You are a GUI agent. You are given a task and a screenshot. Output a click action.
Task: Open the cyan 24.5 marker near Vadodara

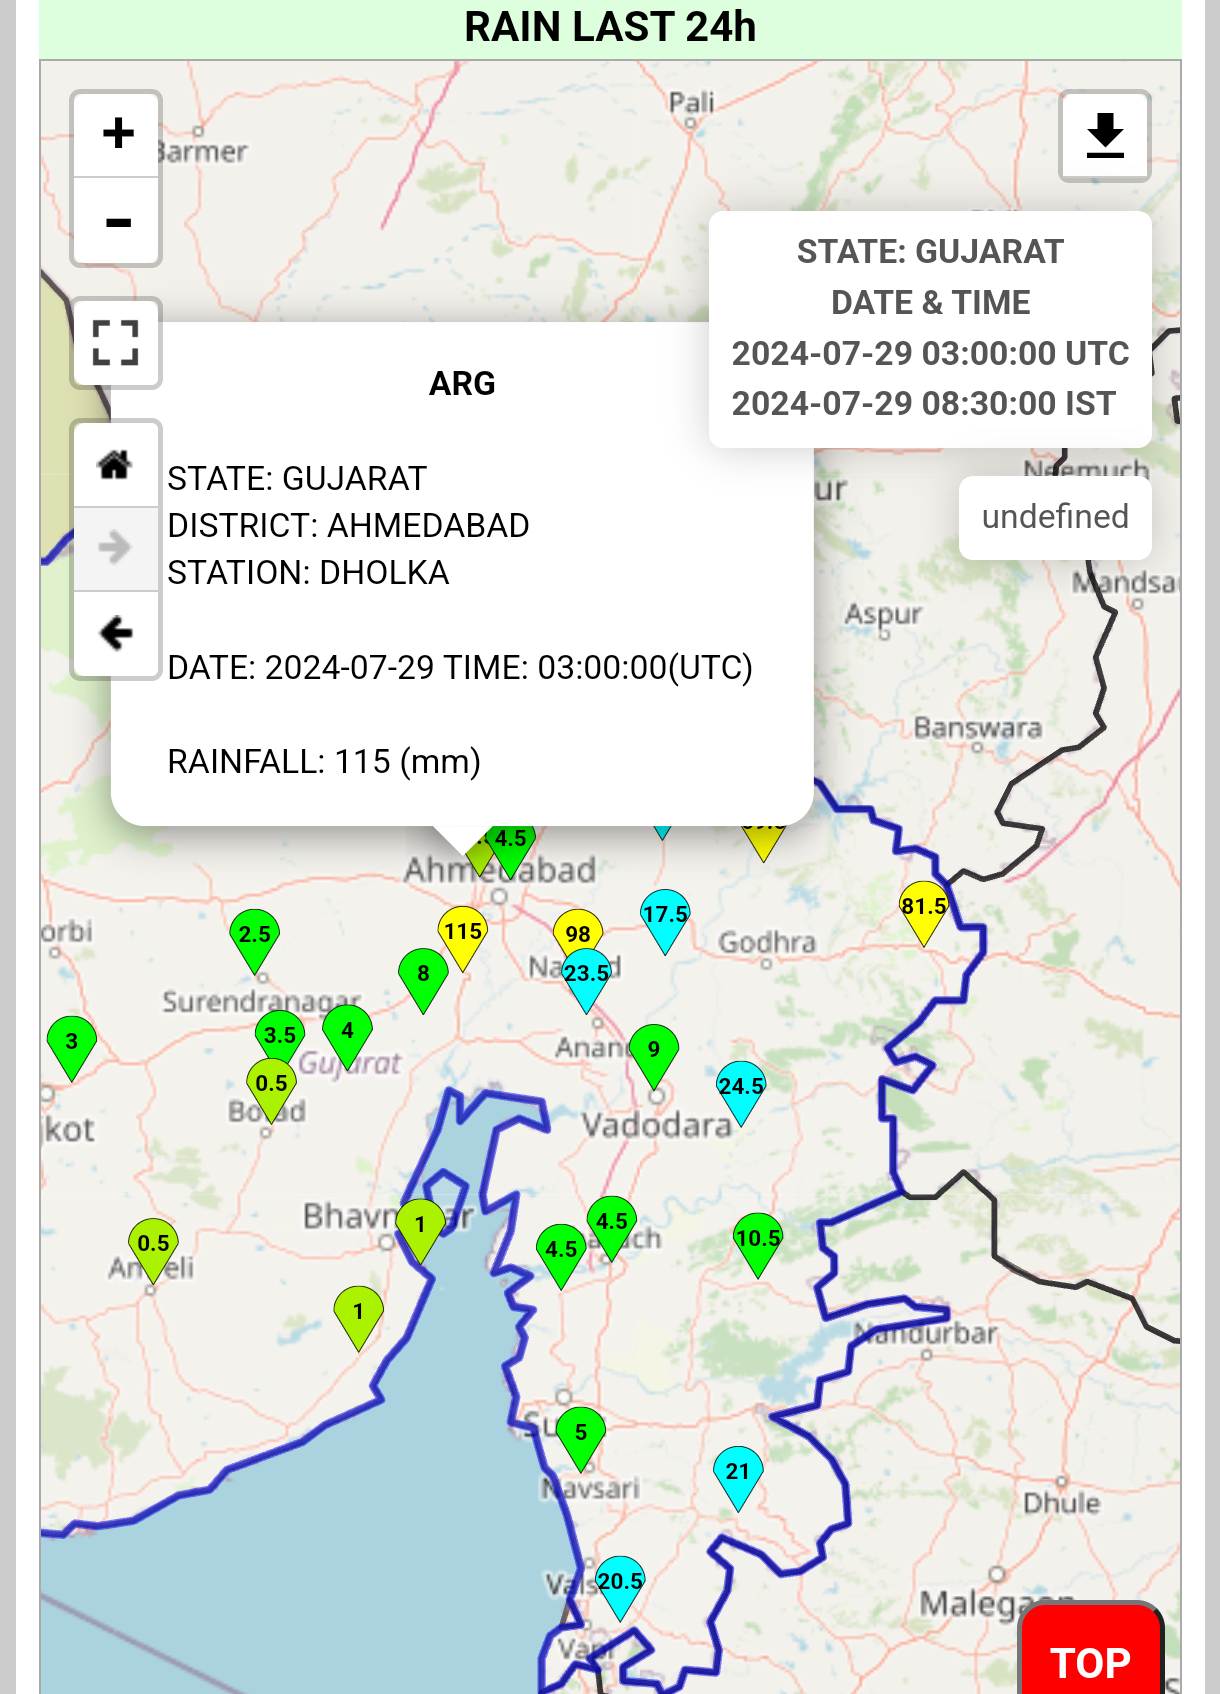click(741, 1088)
